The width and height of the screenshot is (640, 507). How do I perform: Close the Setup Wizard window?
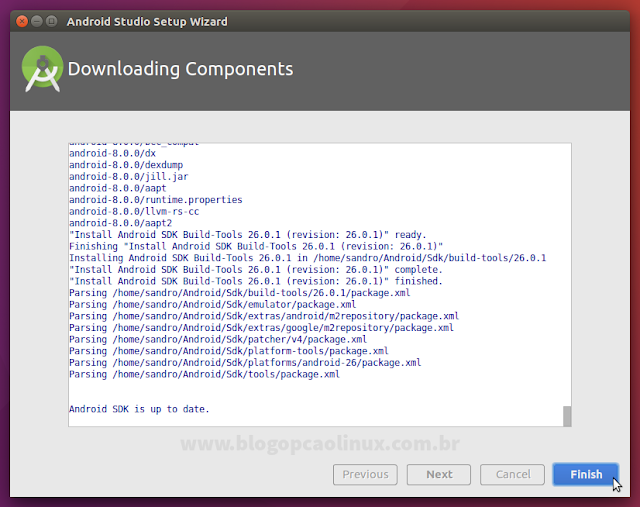click(x=22, y=21)
